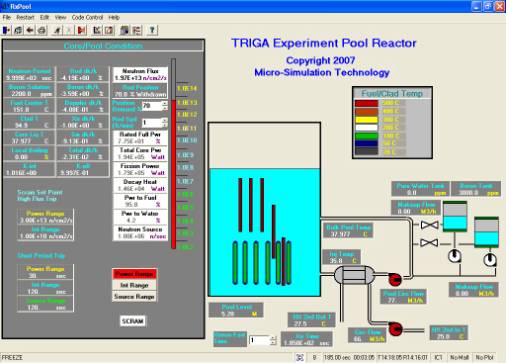This screenshot has width=506, height=363.
Task: Click the red pool coolant pump icon
Action: click(395, 279)
